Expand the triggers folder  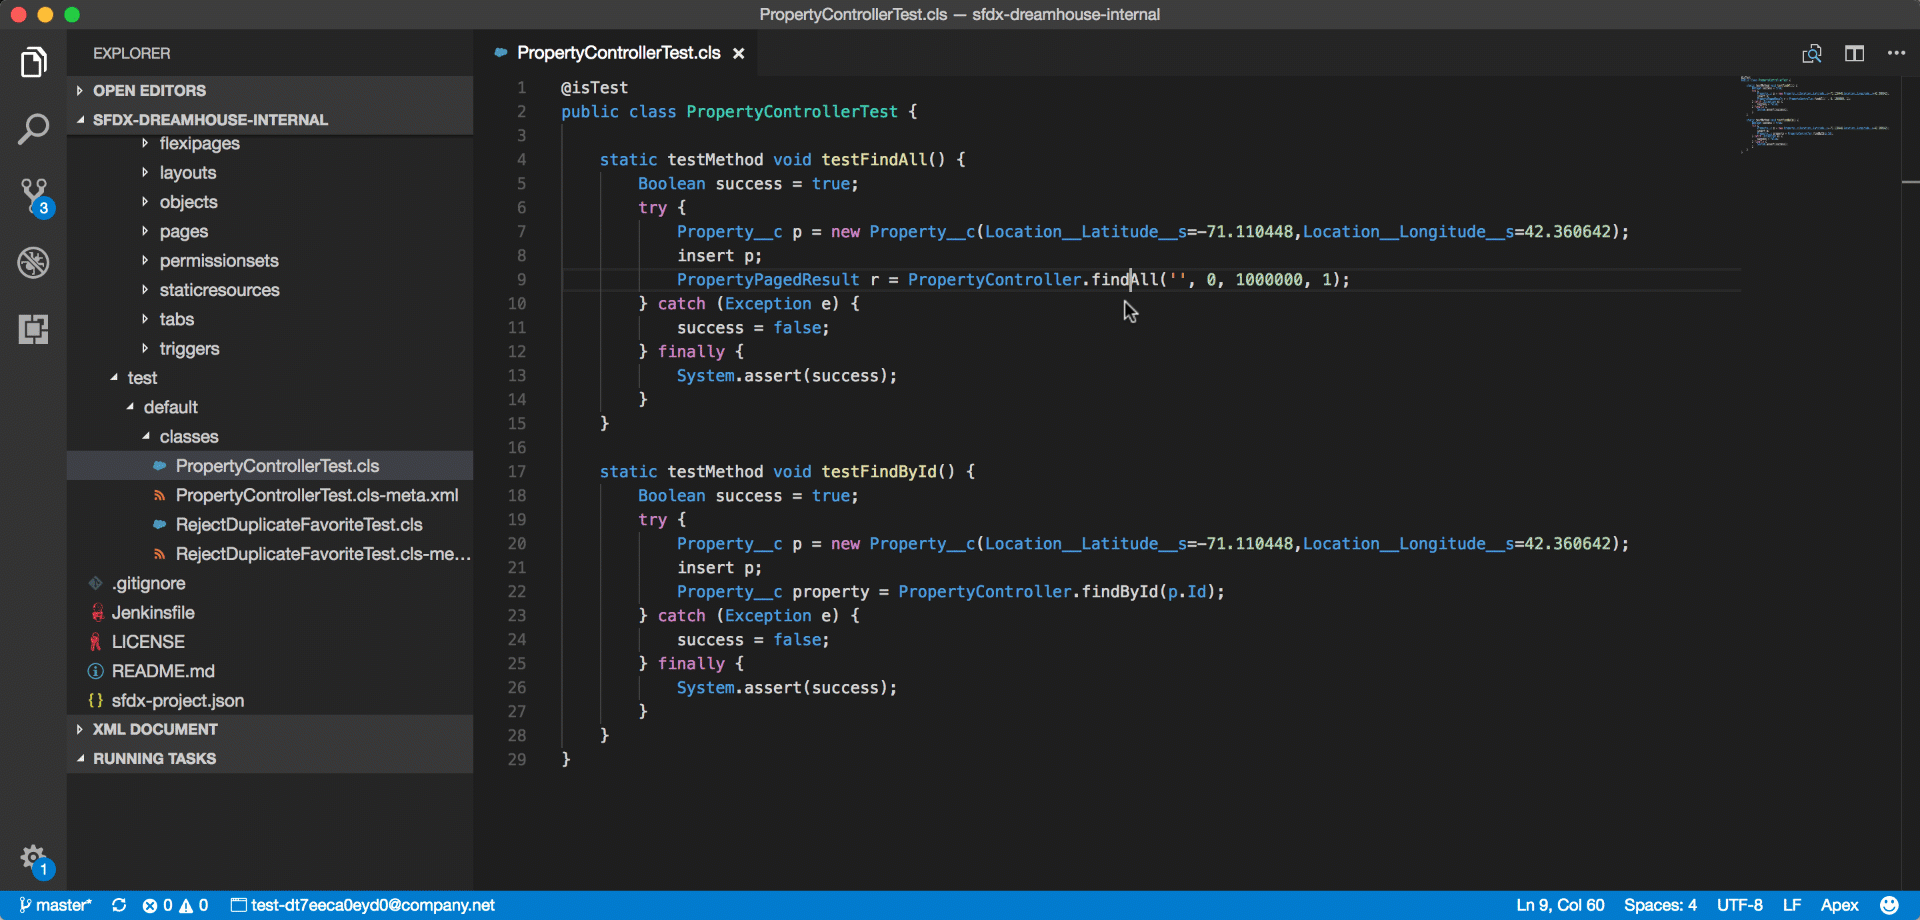click(x=189, y=348)
